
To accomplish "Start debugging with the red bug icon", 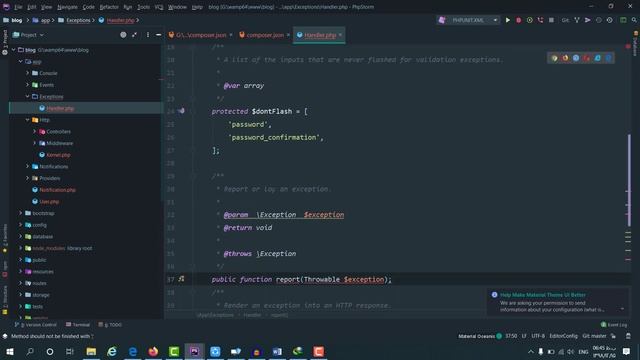I will (x=518, y=20).
